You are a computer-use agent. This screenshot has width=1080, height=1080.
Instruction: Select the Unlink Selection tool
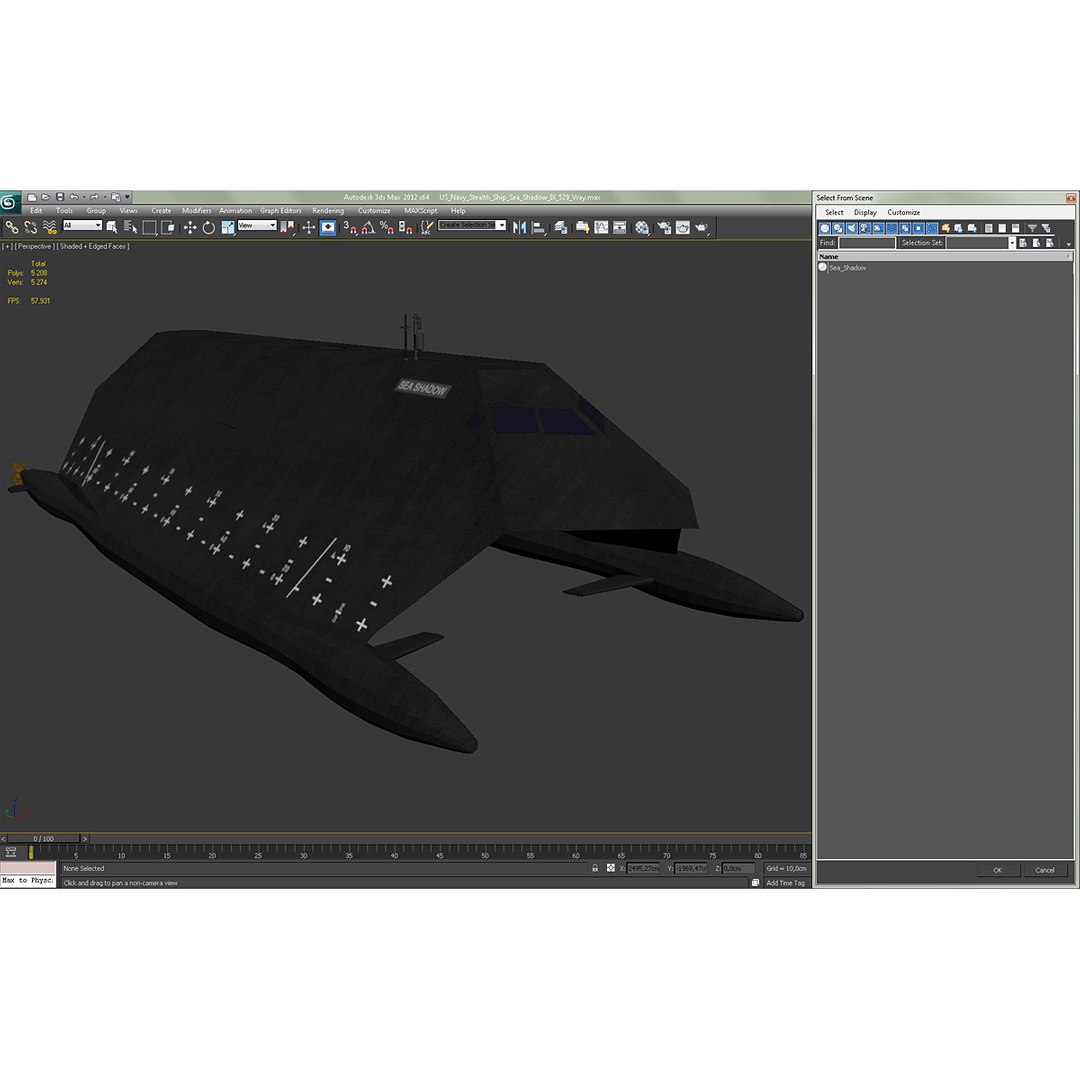[31, 227]
